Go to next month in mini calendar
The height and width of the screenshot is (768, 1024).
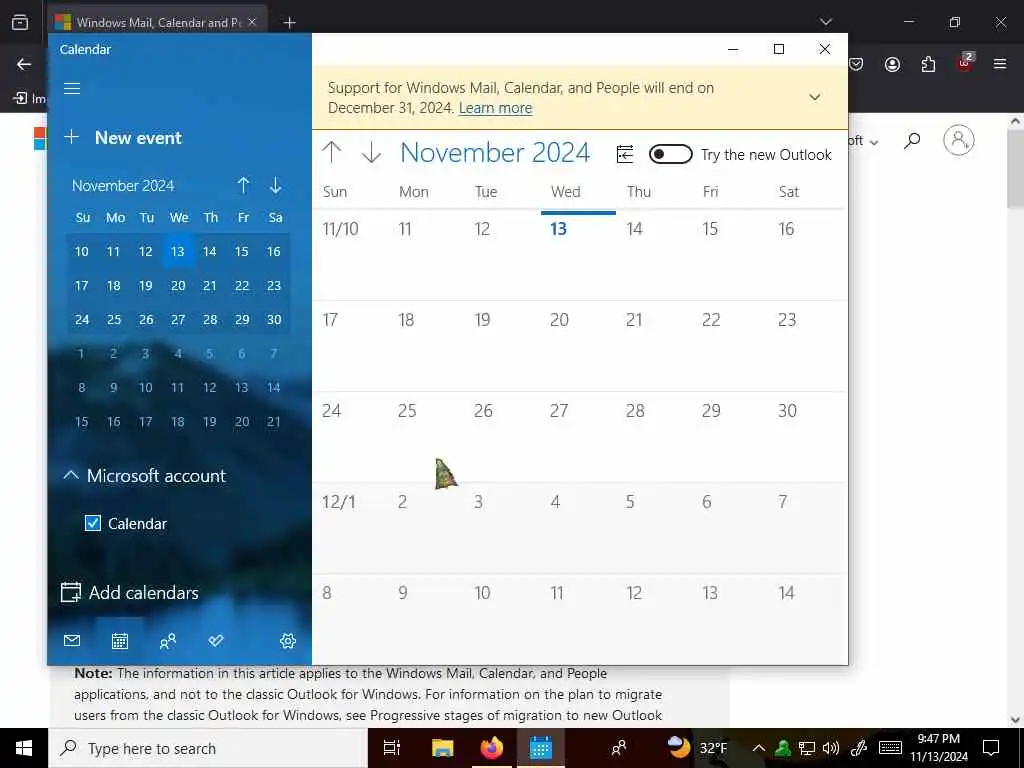click(x=276, y=185)
